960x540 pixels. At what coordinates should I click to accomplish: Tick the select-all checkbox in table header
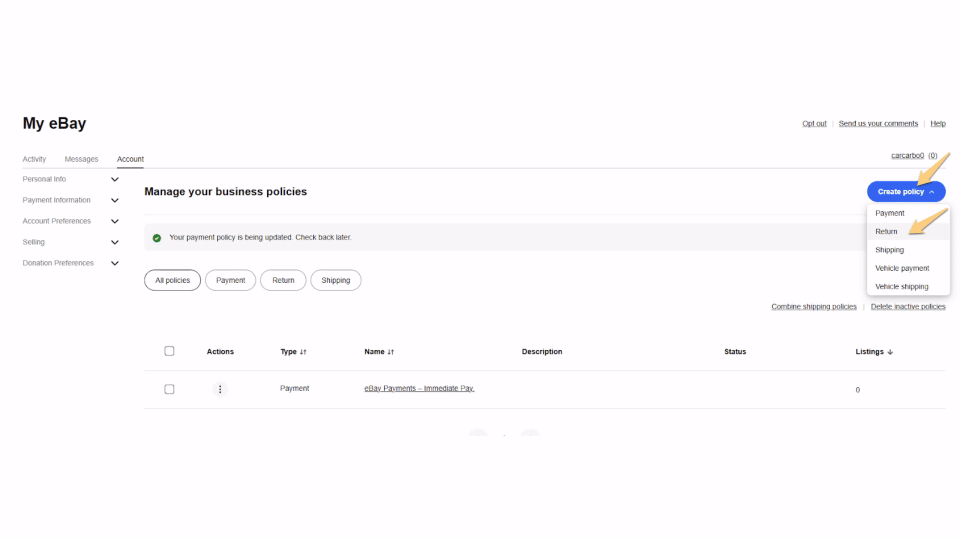[170, 351]
